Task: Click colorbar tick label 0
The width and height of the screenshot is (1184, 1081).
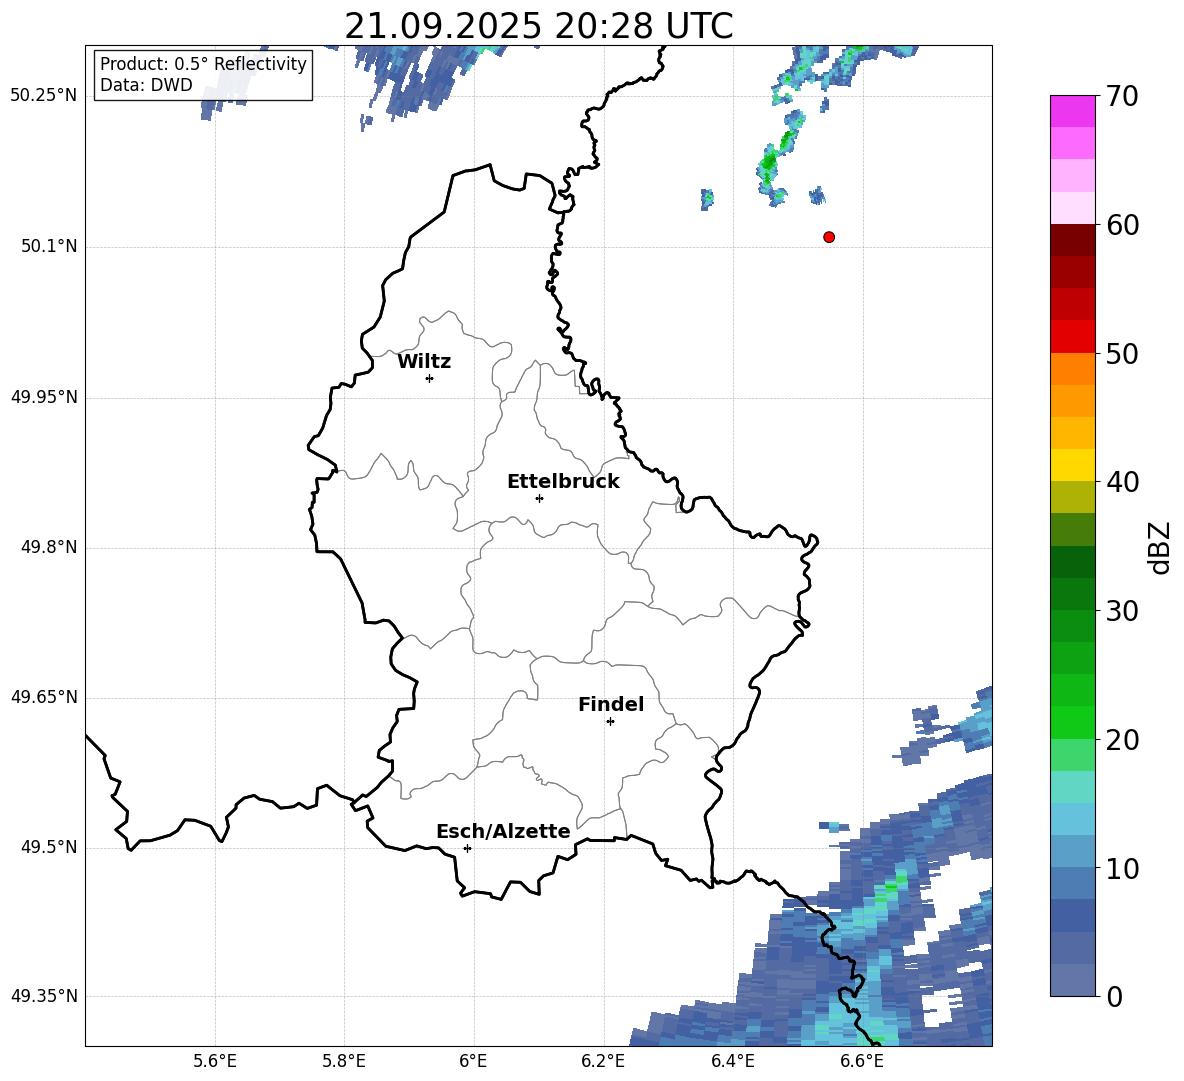Action: click(x=1114, y=997)
